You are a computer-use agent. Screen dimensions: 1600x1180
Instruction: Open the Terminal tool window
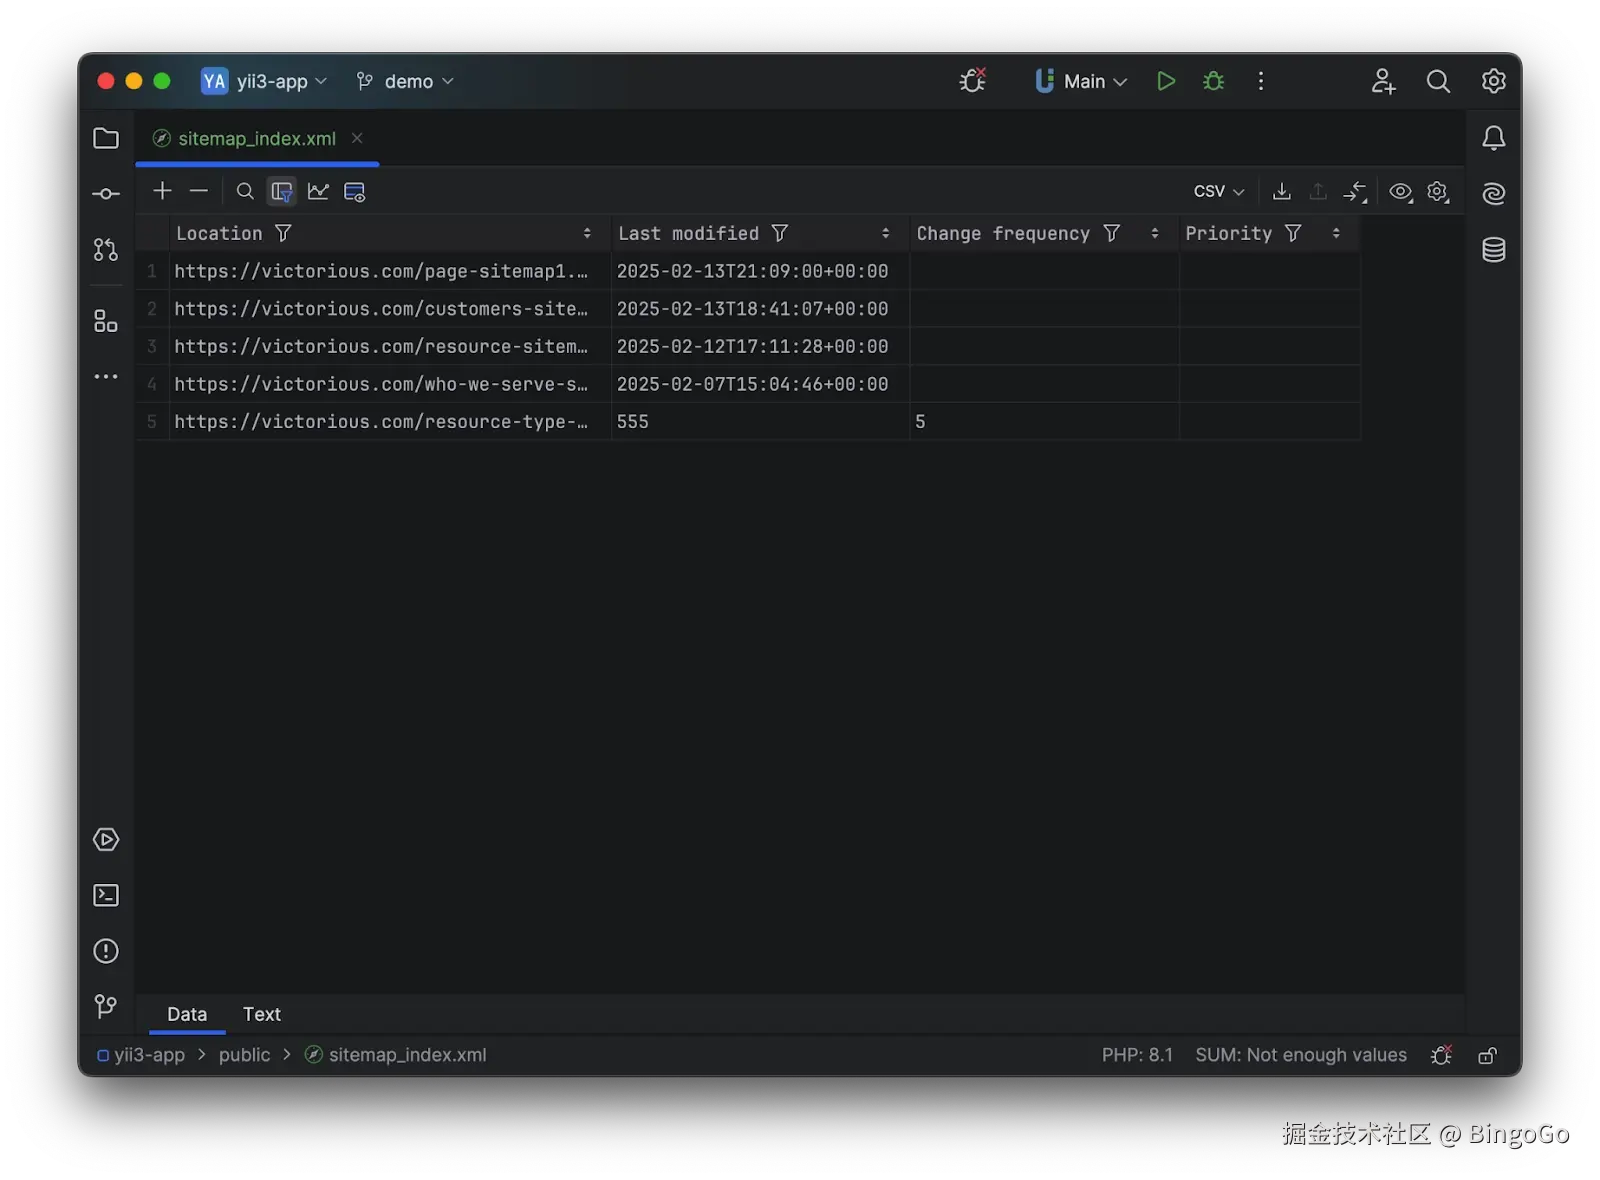(105, 895)
